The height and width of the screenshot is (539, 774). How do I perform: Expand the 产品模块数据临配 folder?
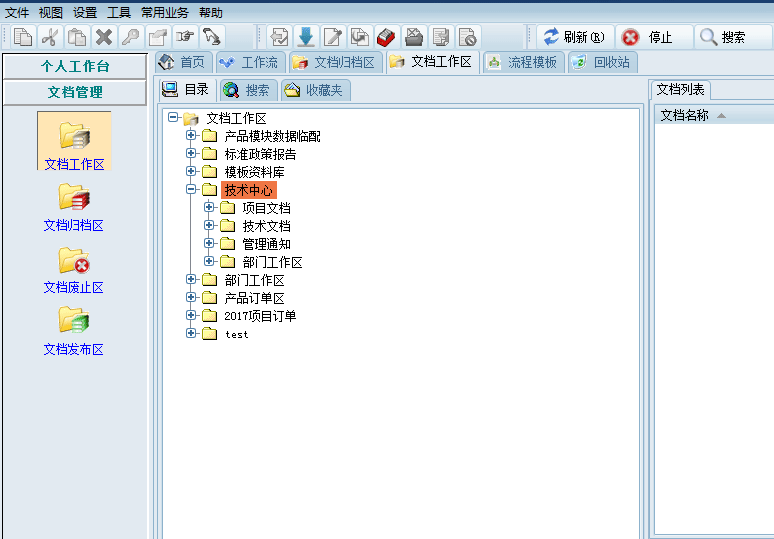[191, 136]
